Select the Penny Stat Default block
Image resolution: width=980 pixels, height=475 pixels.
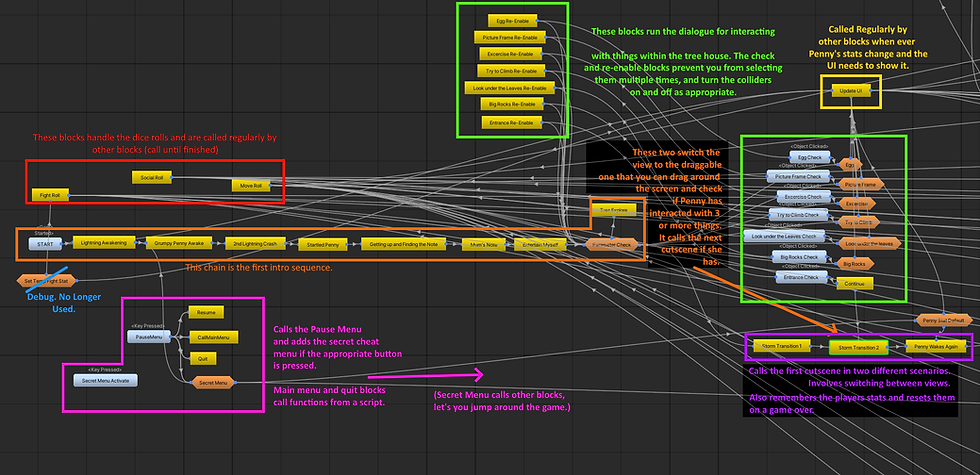(x=944, y=321)
